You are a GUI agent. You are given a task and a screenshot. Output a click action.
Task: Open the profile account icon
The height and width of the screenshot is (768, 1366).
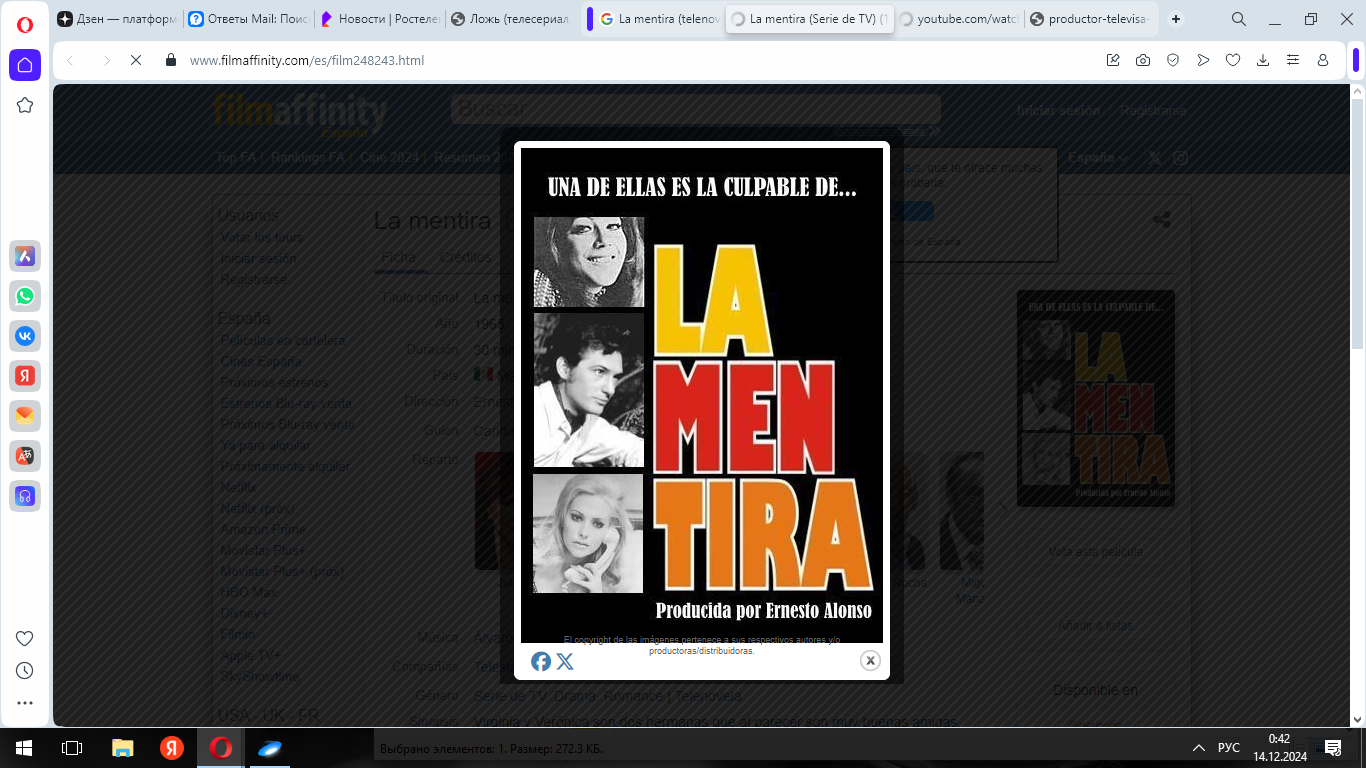coord(1323,60)
